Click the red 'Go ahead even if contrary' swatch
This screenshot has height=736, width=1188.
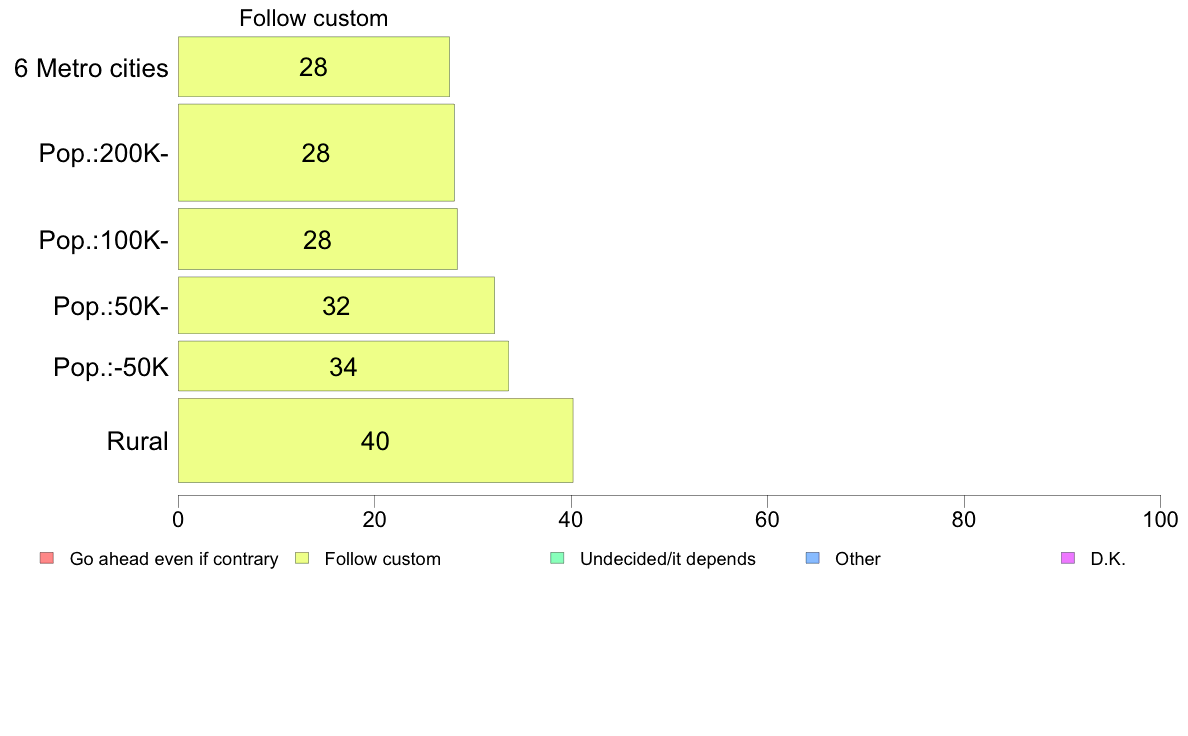coord(47,559)
